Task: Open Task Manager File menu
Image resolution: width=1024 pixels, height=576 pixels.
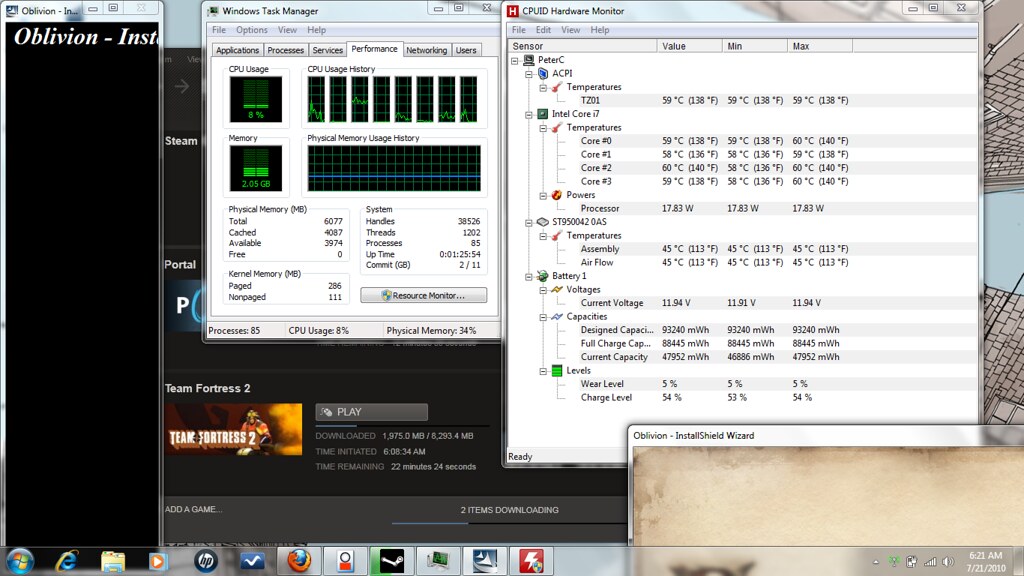Action: (x=219, y=30)
